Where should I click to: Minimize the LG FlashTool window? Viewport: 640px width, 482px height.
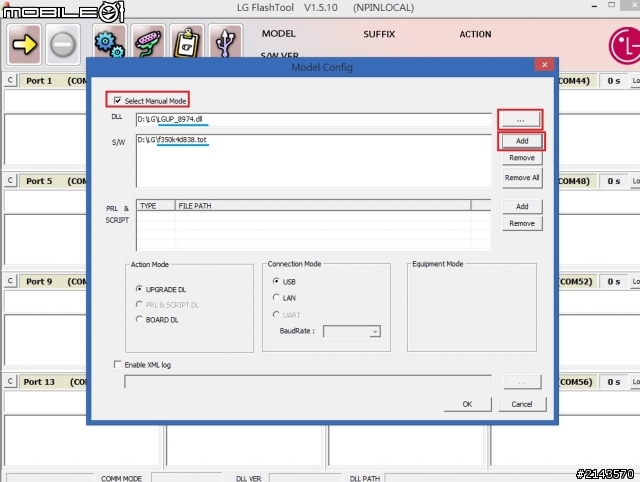point(594,6)
